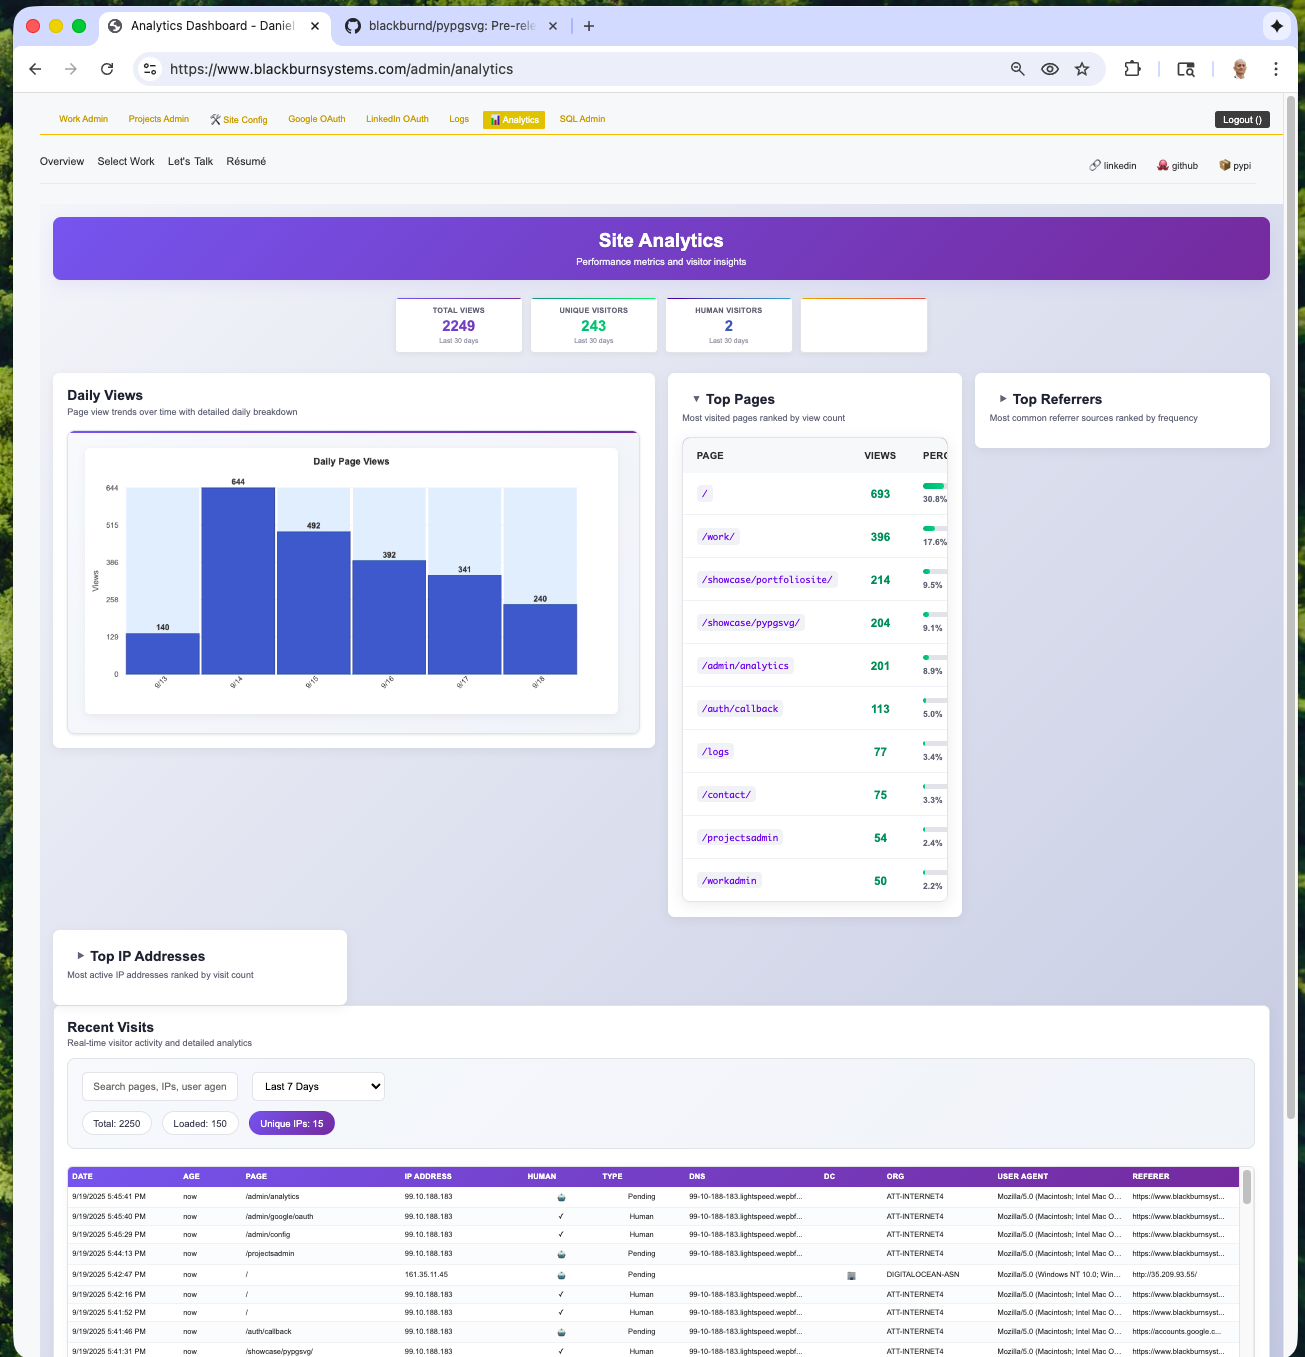The width and height of the screenshot is (1305, 1357).
Task: Switch to the blackburnd/pypgsvg browser tab
Action: tap(451, 26)
